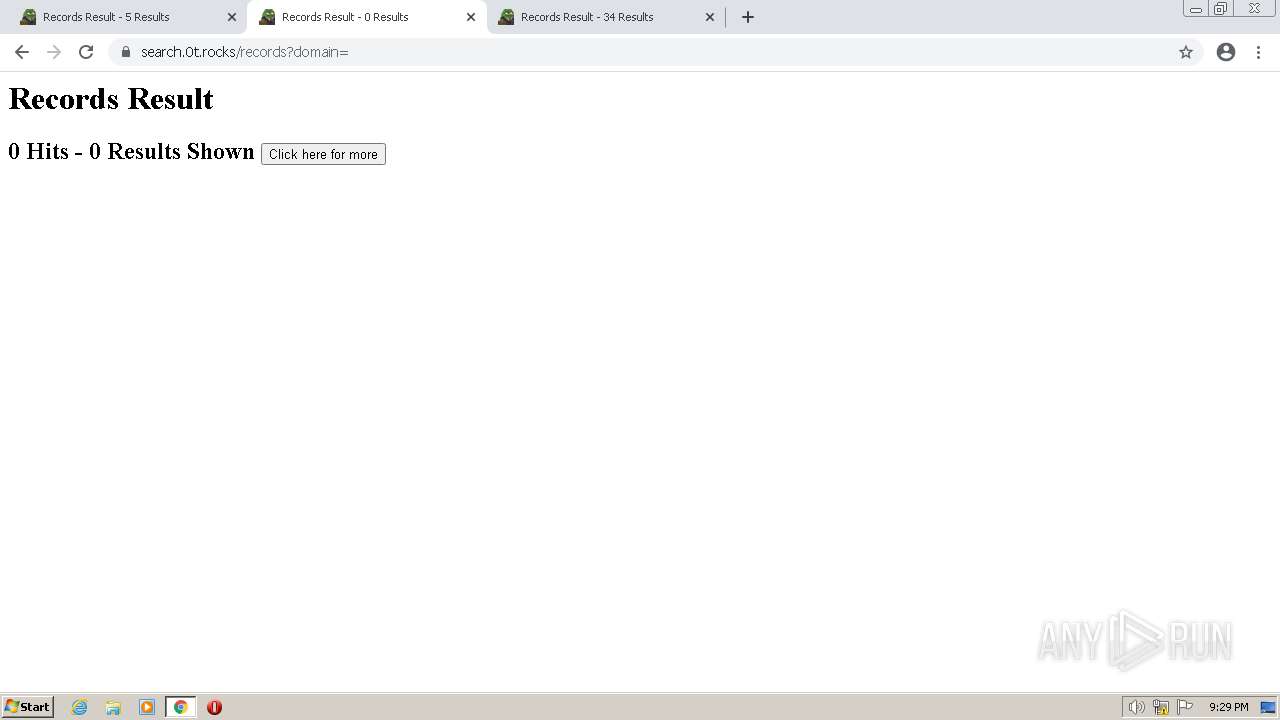The width and height of the screenshot is (1280, 720).
Task: Click the 9:29 PM system clock
Action: (1228, 707)
